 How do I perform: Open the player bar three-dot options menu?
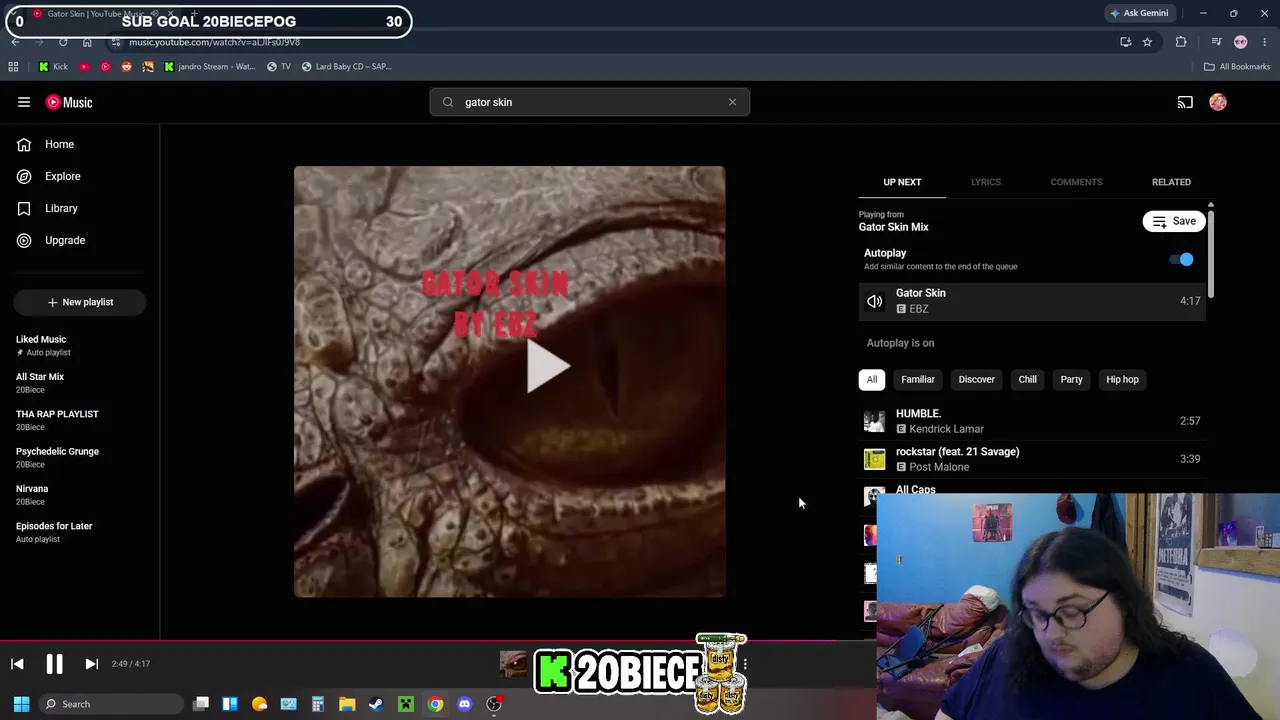coord(745,664)
